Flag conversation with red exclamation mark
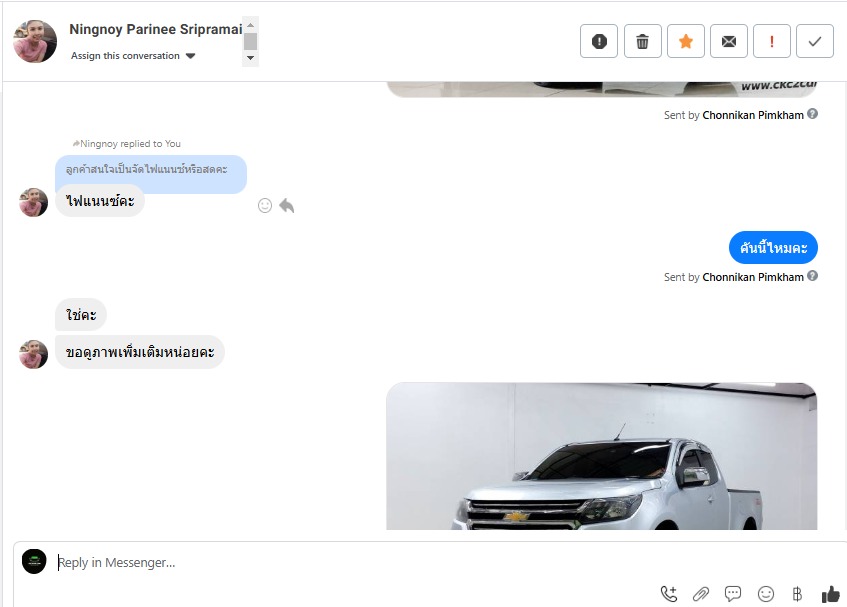Image resolution: width=847 pixels, height=607 pixels. (x=771, y=41)
